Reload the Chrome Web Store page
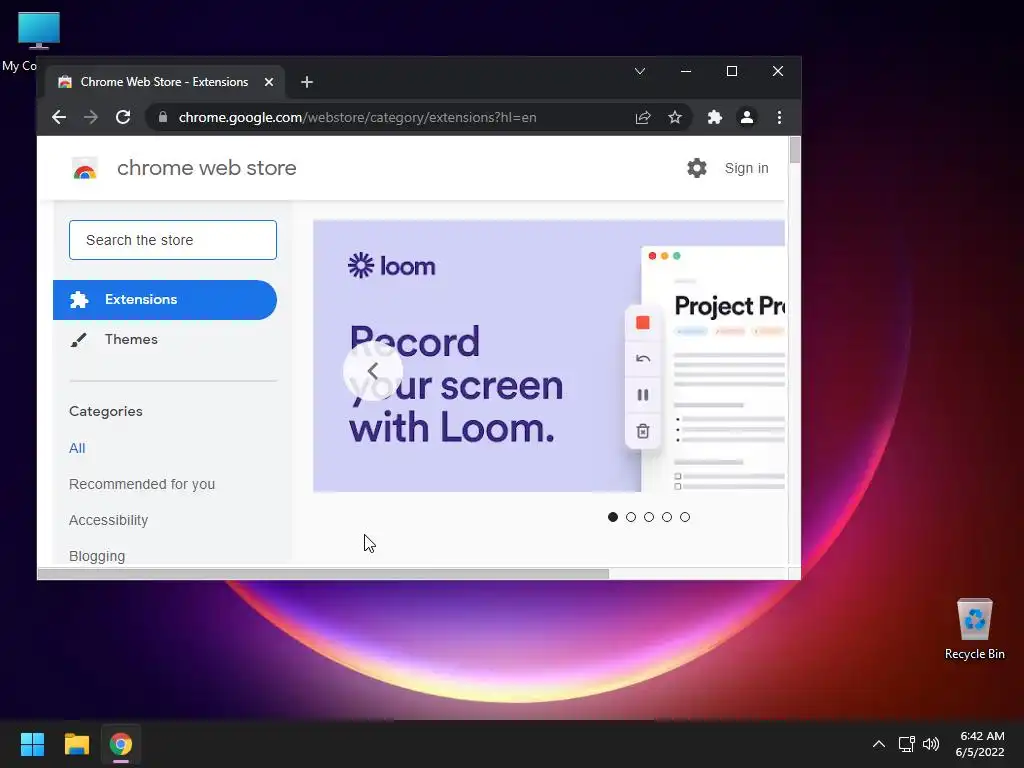This screenshot has height=768, width=1024. coord(123,118)
